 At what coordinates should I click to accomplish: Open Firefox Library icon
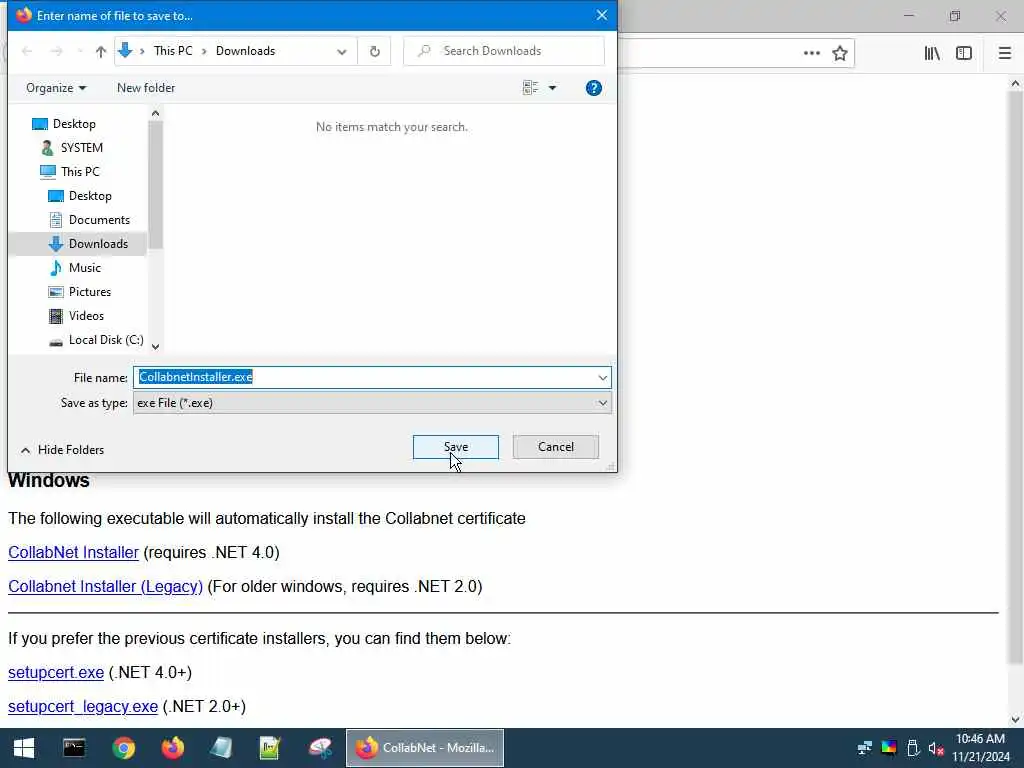[x=932, y=53]
